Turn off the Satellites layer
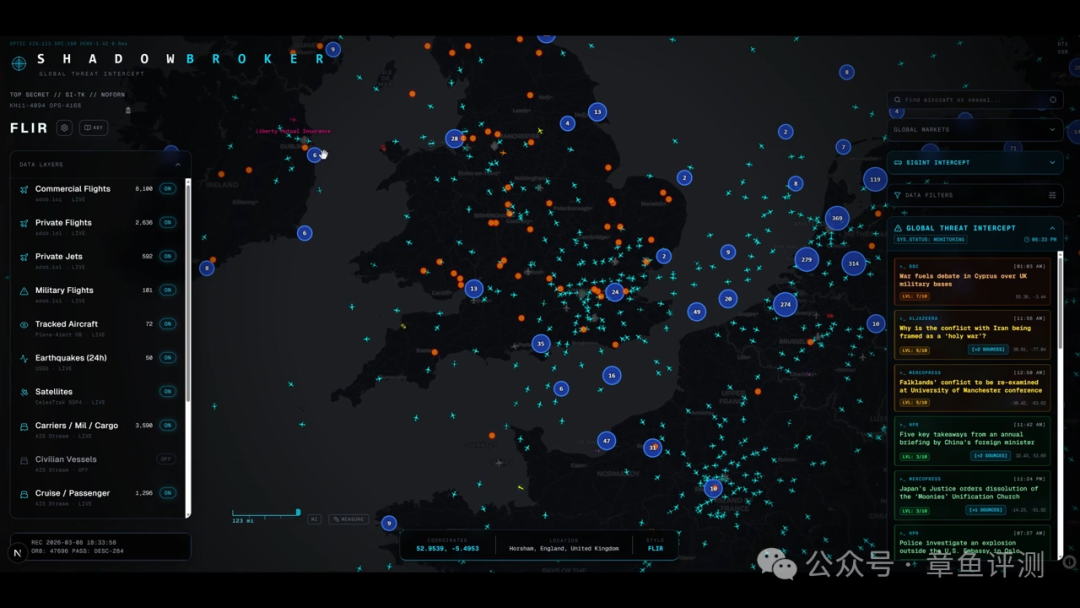 [167, 391]
